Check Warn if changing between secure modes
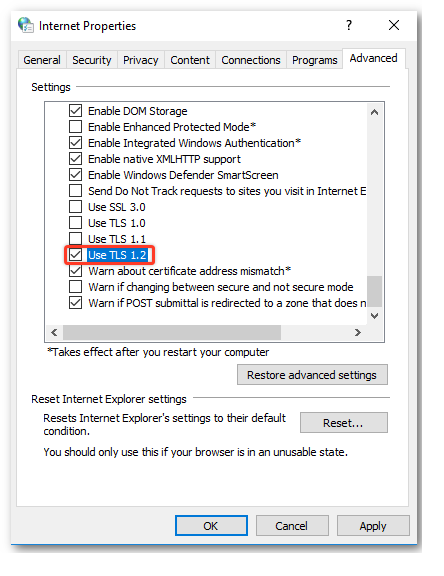This screenshot has width=444, height=576. (76, 287)
